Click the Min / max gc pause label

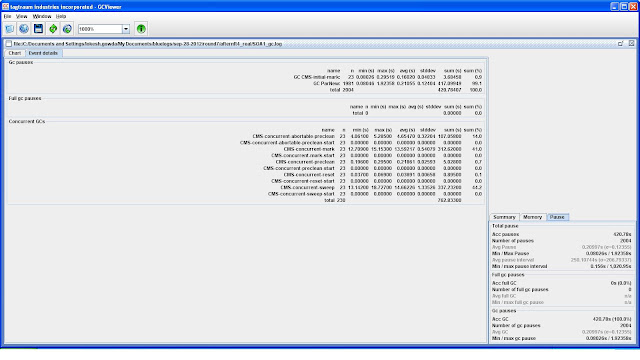[x=513, y=338]
